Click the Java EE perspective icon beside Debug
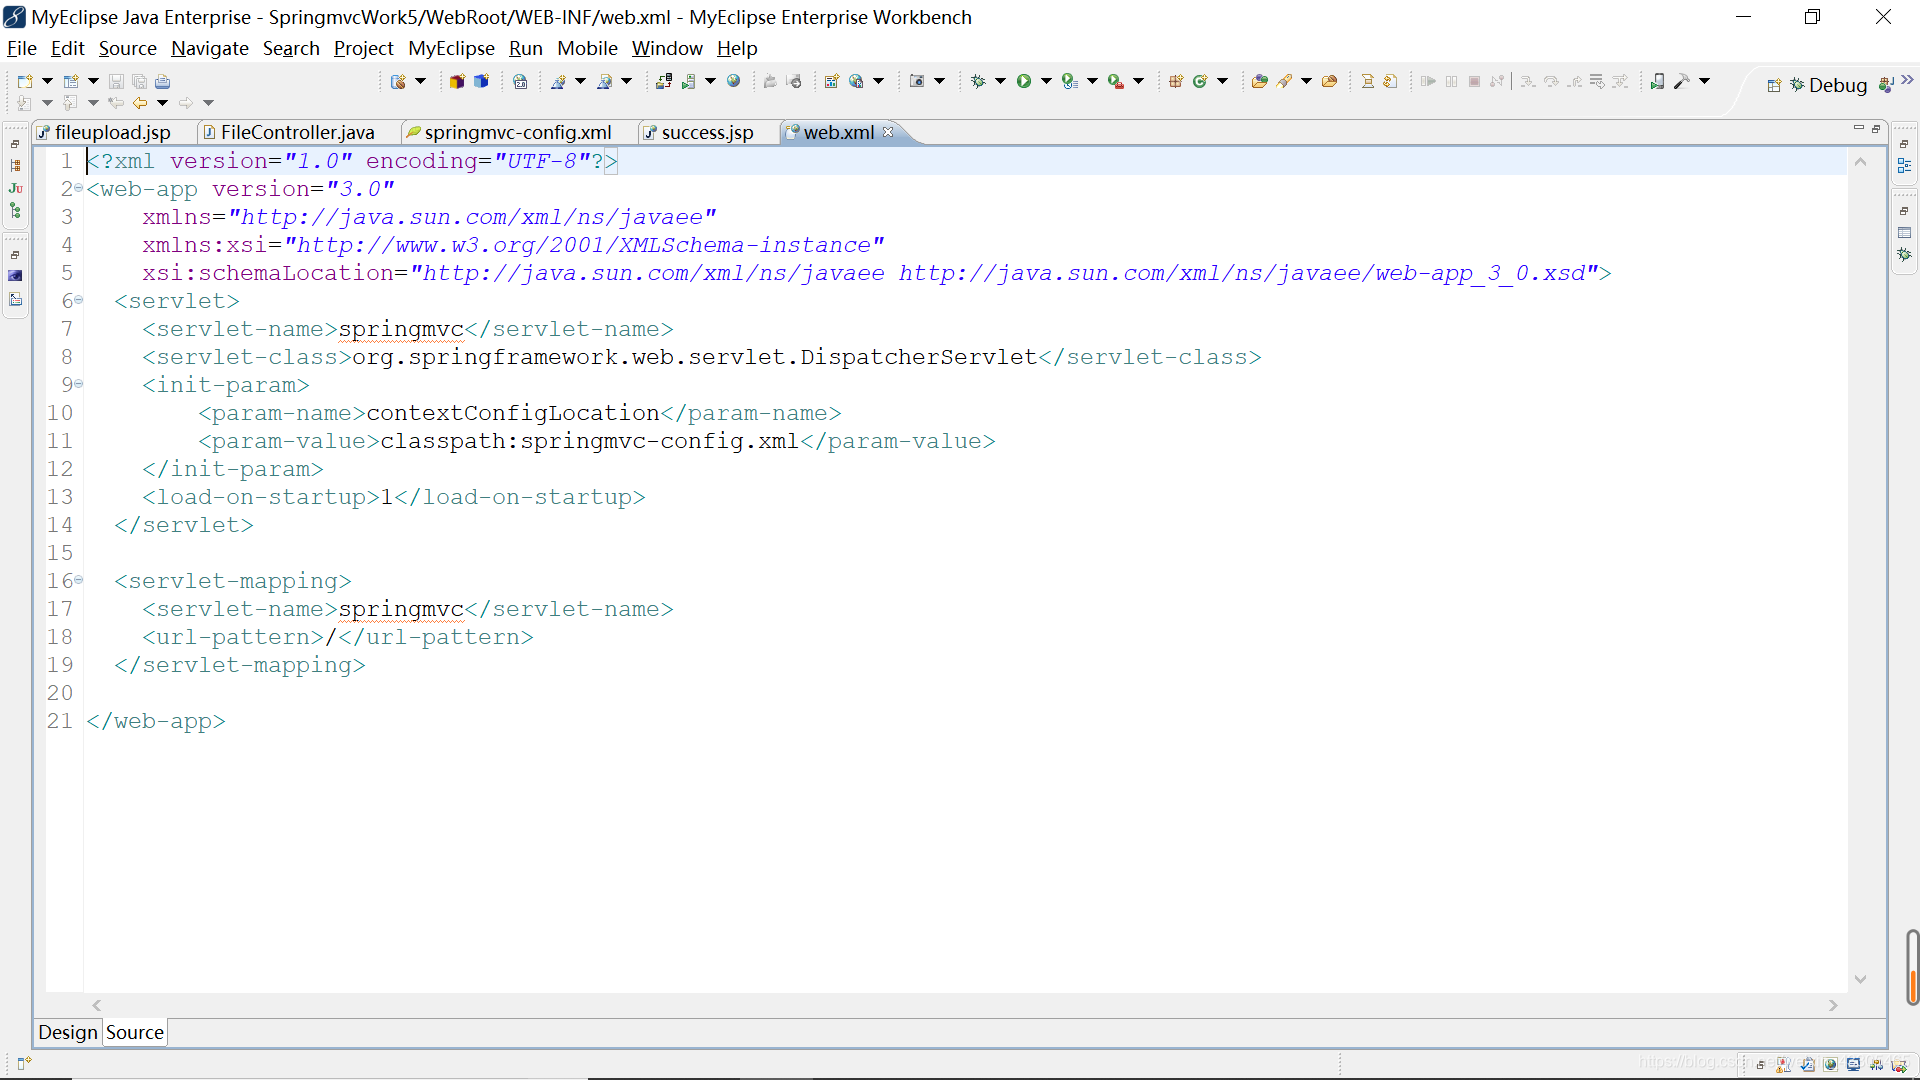The height and width of the screenshot is (1080, 1920). point(1886,85)
